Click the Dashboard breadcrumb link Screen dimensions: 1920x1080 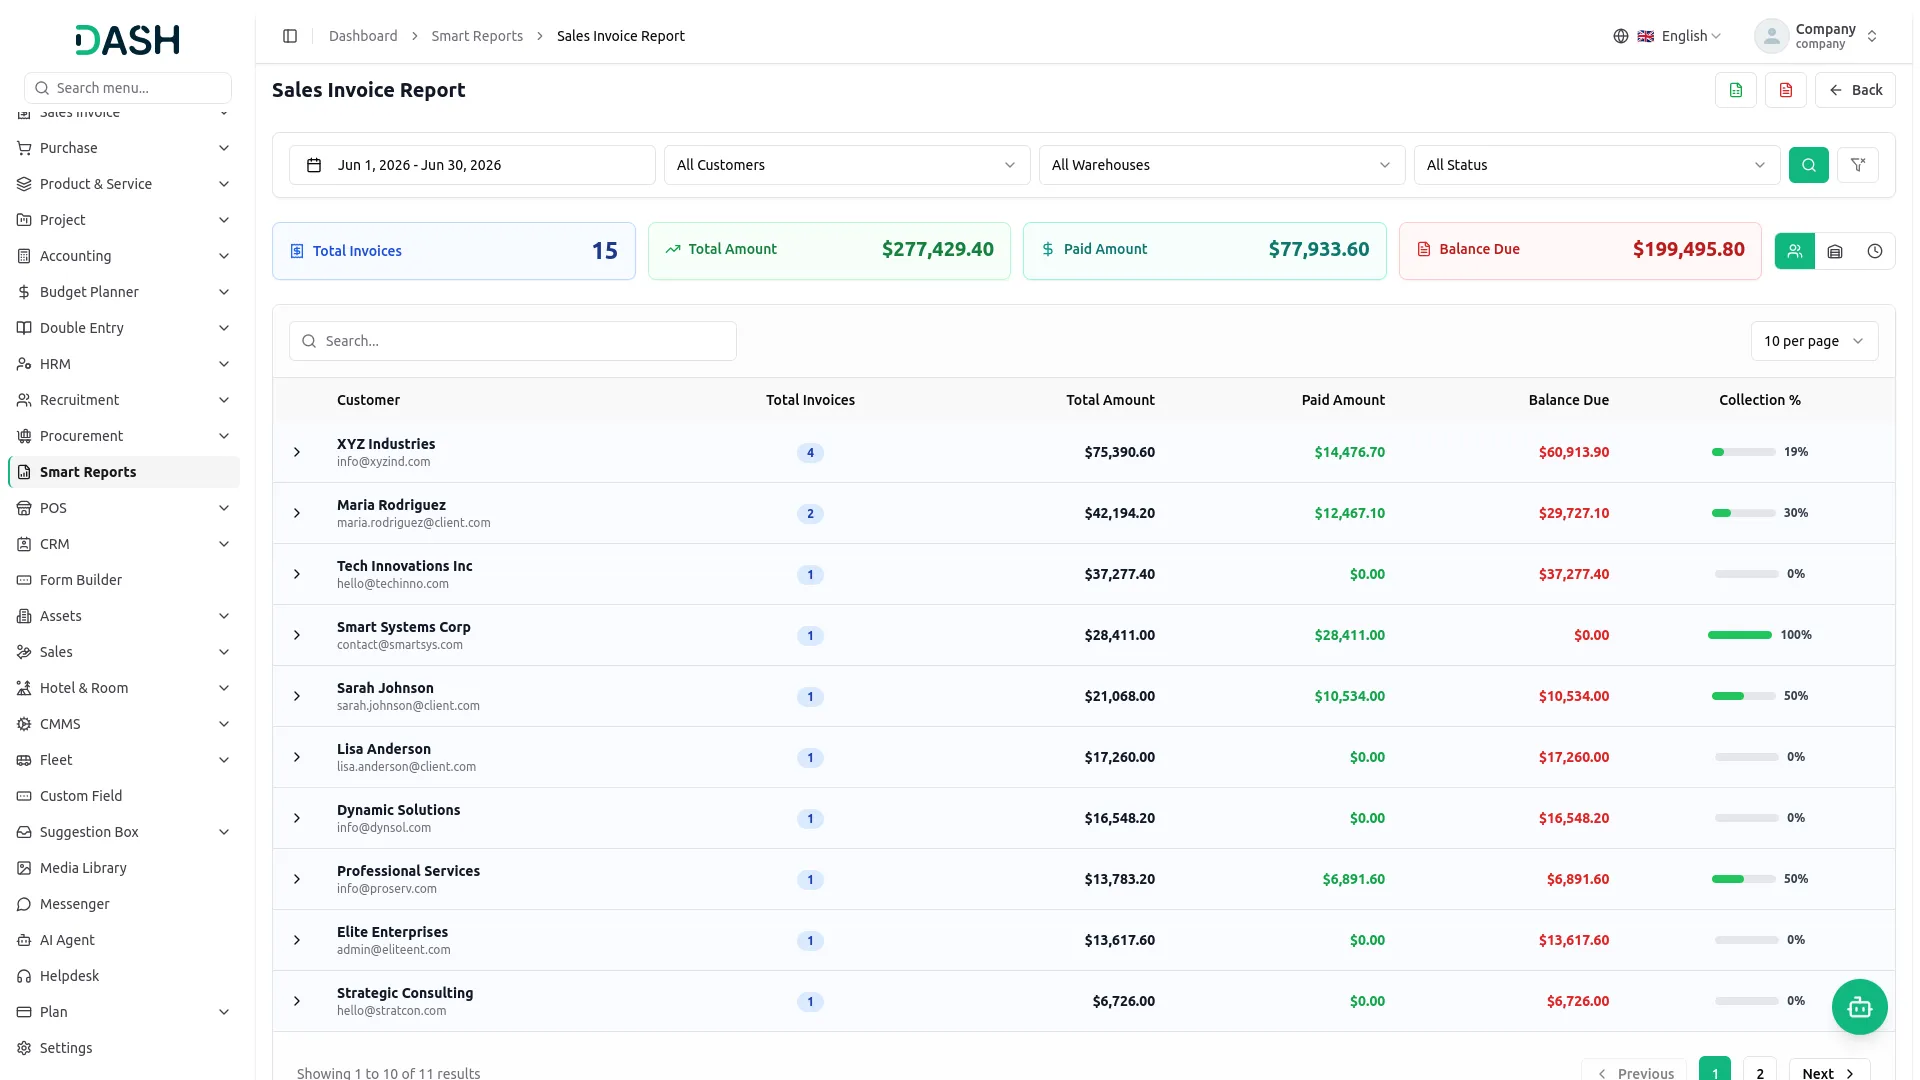point(363,36)
